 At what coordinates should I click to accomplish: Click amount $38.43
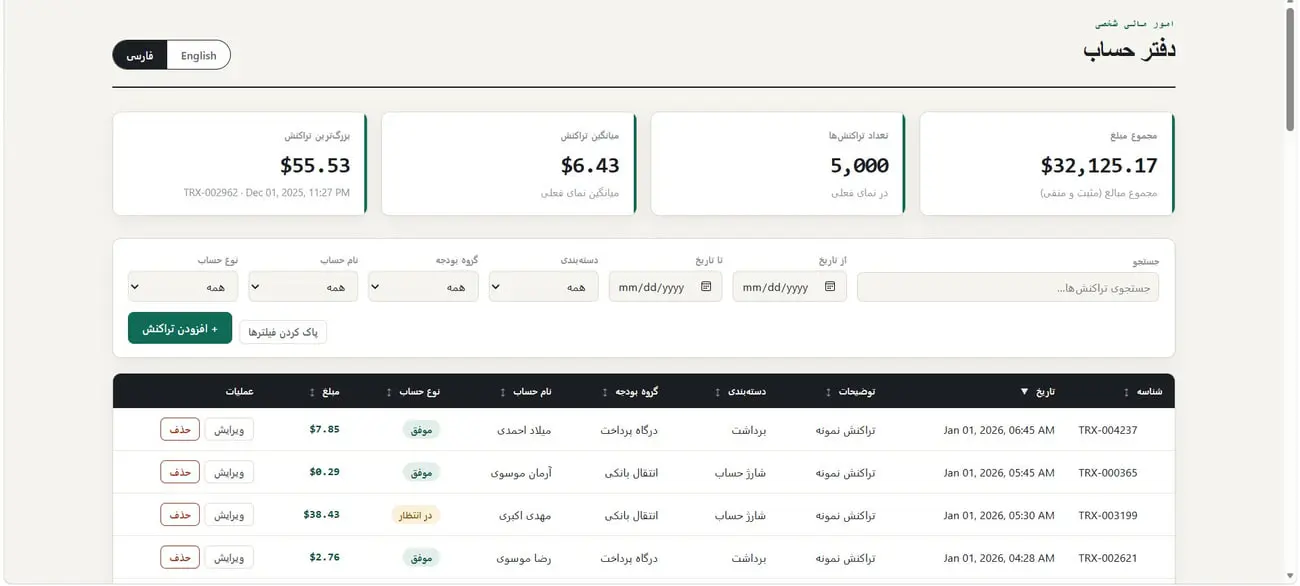[x=321, y=514]
